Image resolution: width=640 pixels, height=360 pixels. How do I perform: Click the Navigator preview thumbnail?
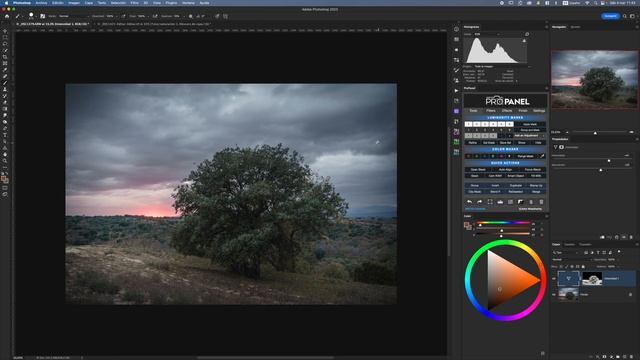click(594, 79)
